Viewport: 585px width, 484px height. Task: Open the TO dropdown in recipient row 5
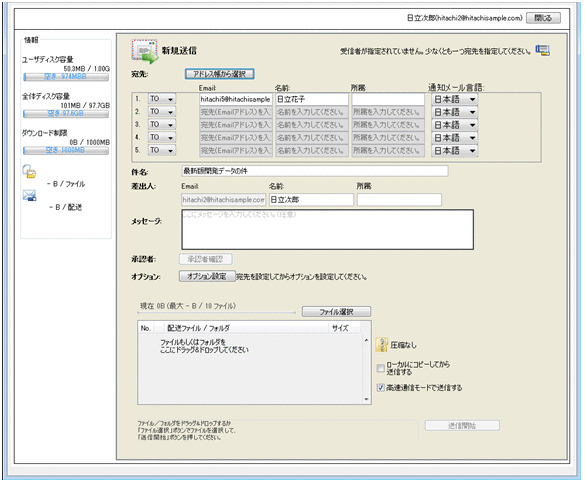pos(162,150)
